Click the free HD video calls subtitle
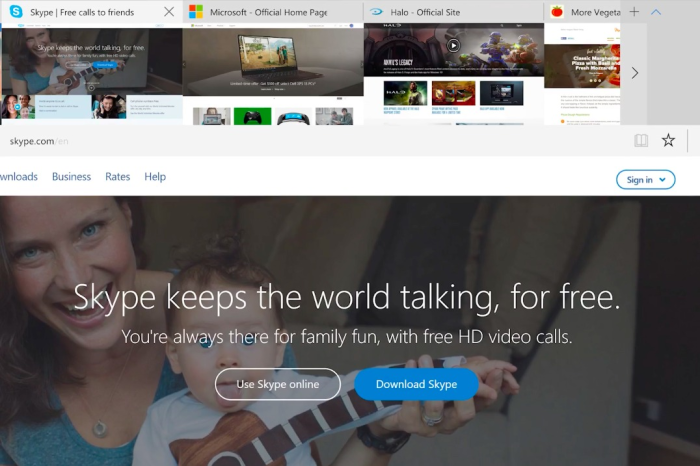The width and height of the screenshot is (700, 466). 347,337
